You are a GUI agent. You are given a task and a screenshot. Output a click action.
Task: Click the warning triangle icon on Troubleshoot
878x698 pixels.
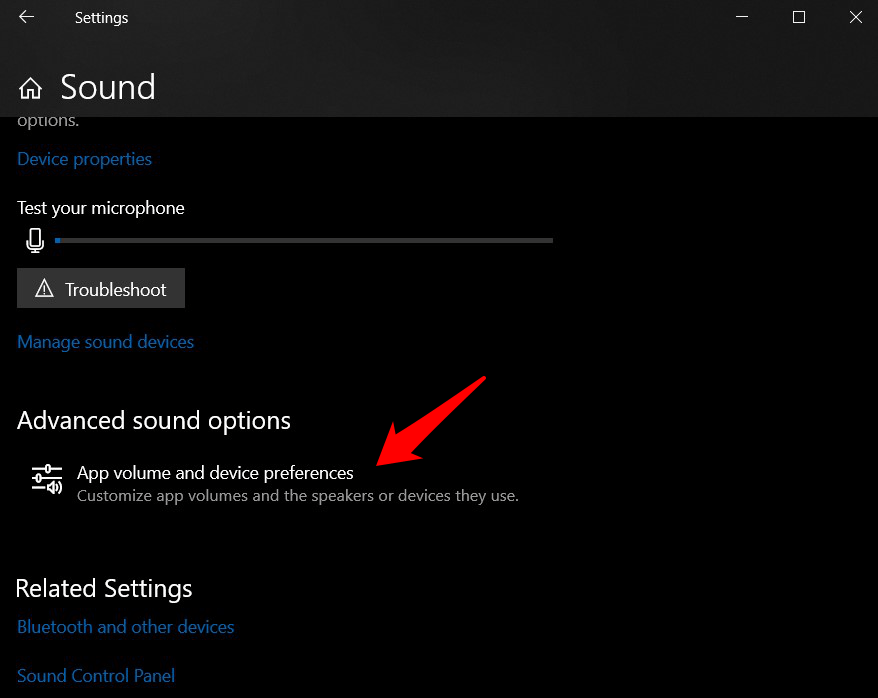pos(44,289)
